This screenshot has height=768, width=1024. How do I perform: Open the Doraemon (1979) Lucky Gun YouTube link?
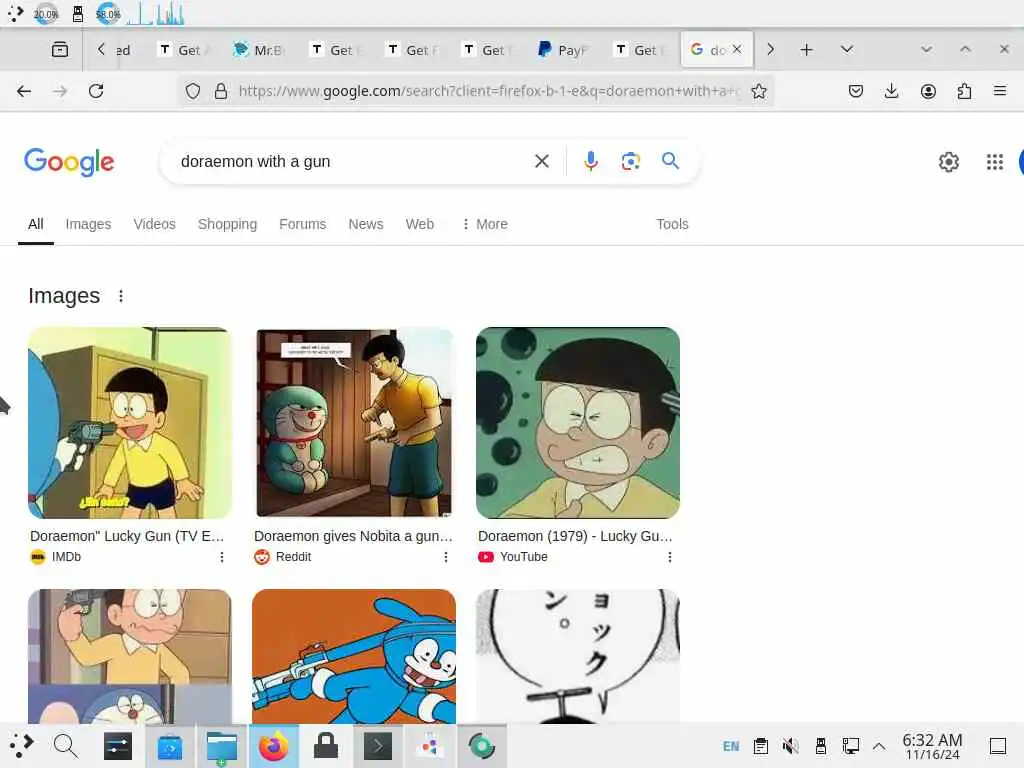pos(575,536)
